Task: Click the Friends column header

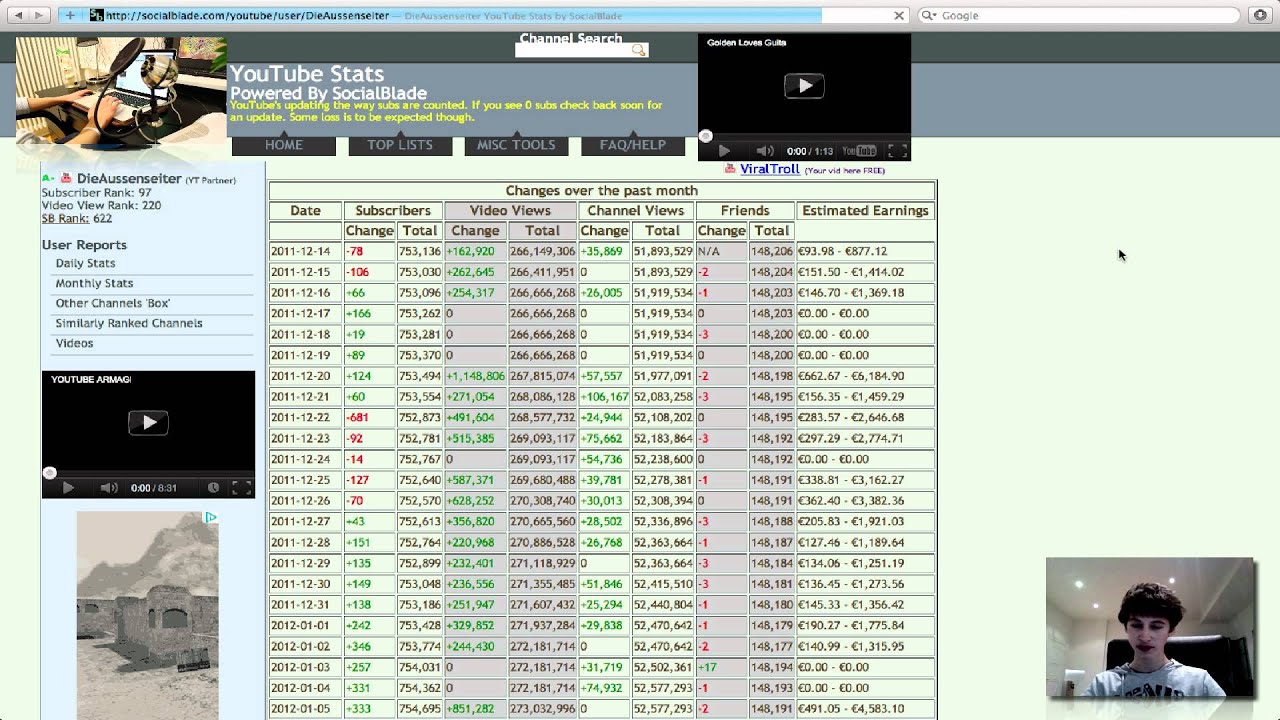Action: pos(745,210)
